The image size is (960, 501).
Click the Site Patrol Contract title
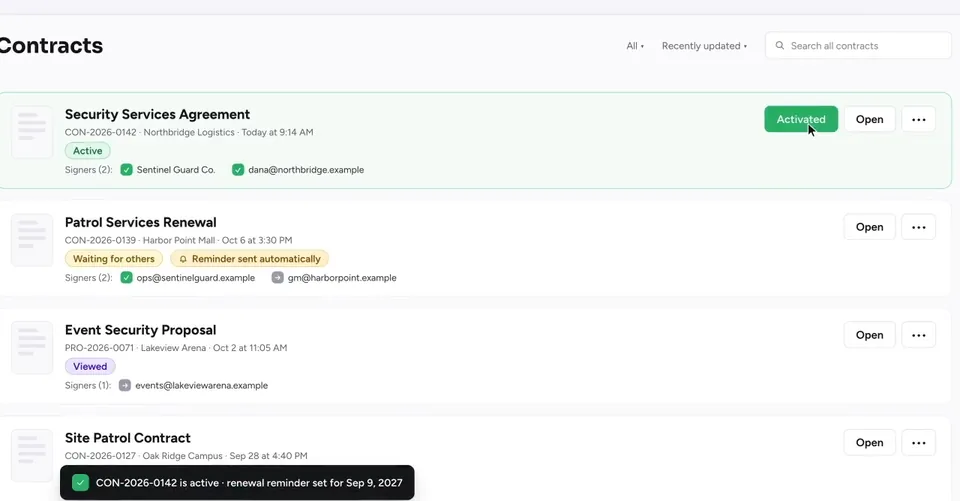(128, 438)
